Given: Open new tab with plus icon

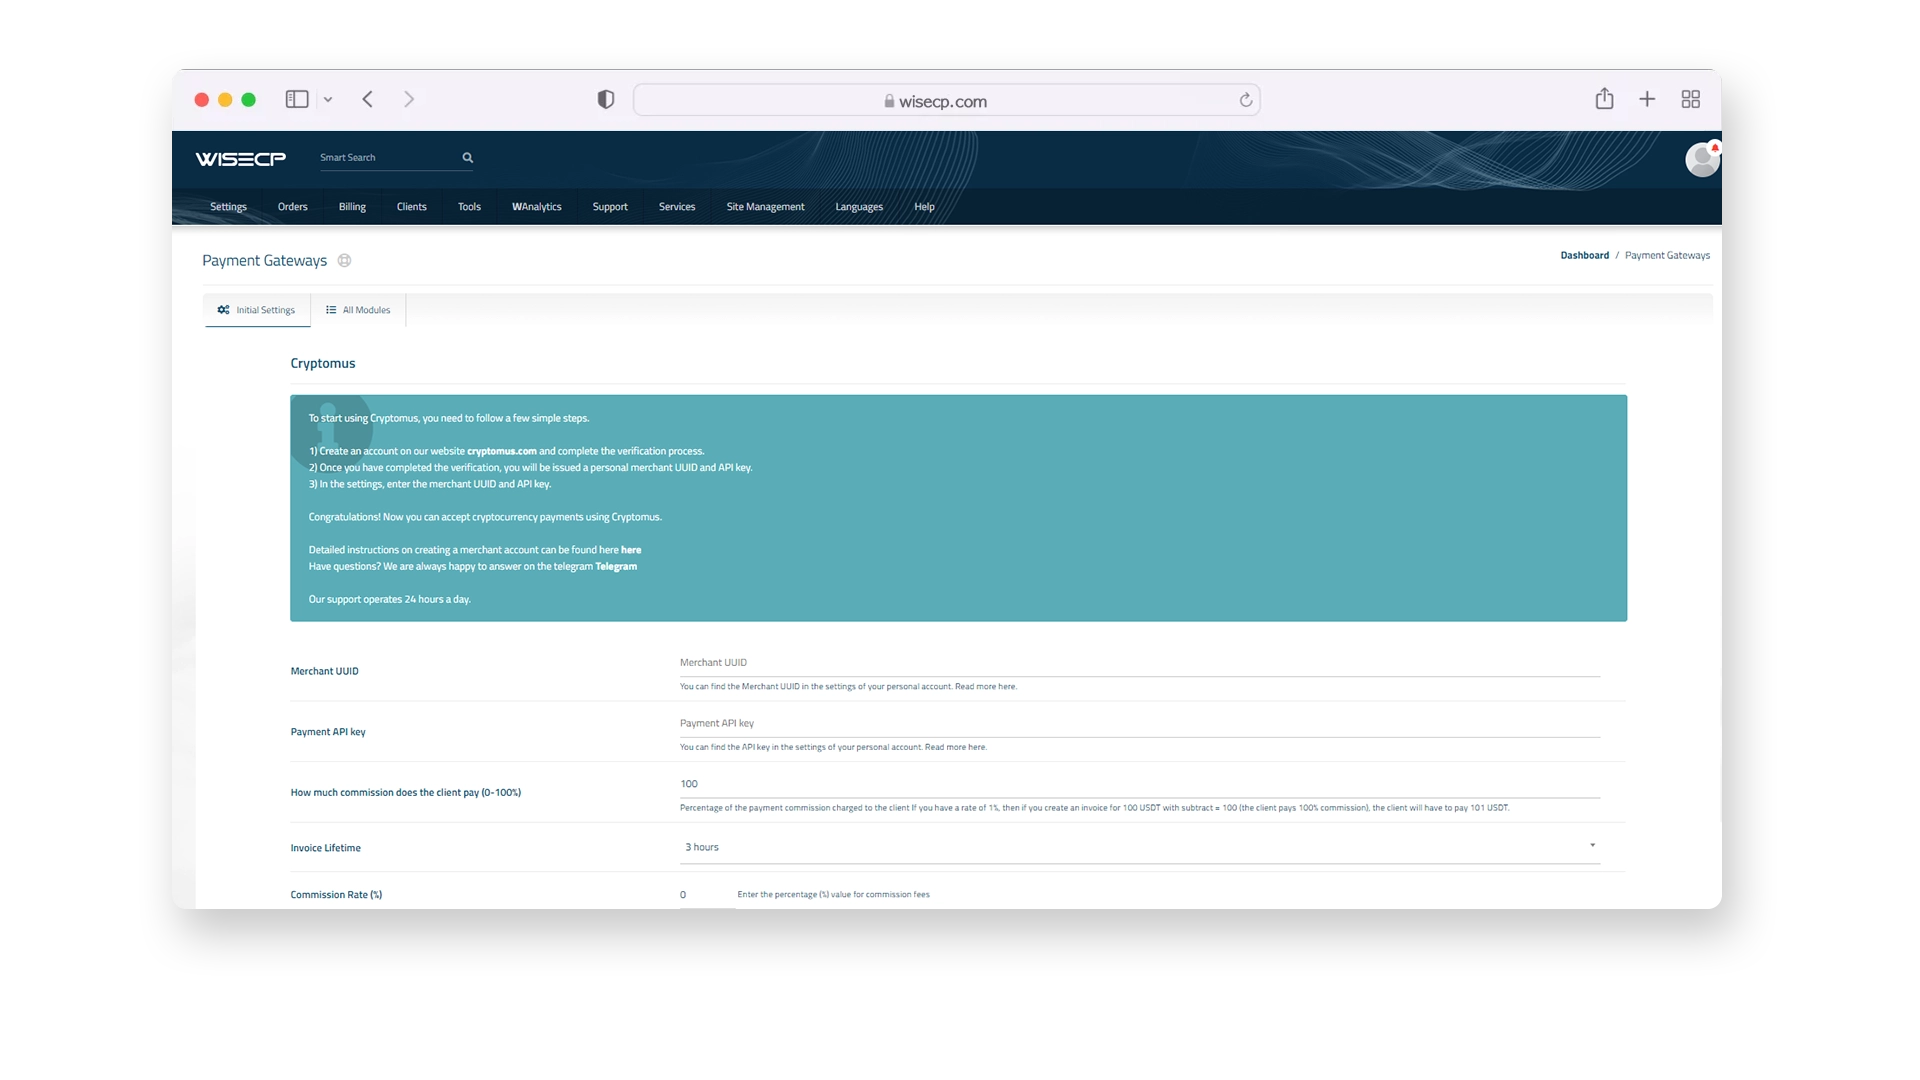Looking at the screenshot, I should tap(1647, 99).
